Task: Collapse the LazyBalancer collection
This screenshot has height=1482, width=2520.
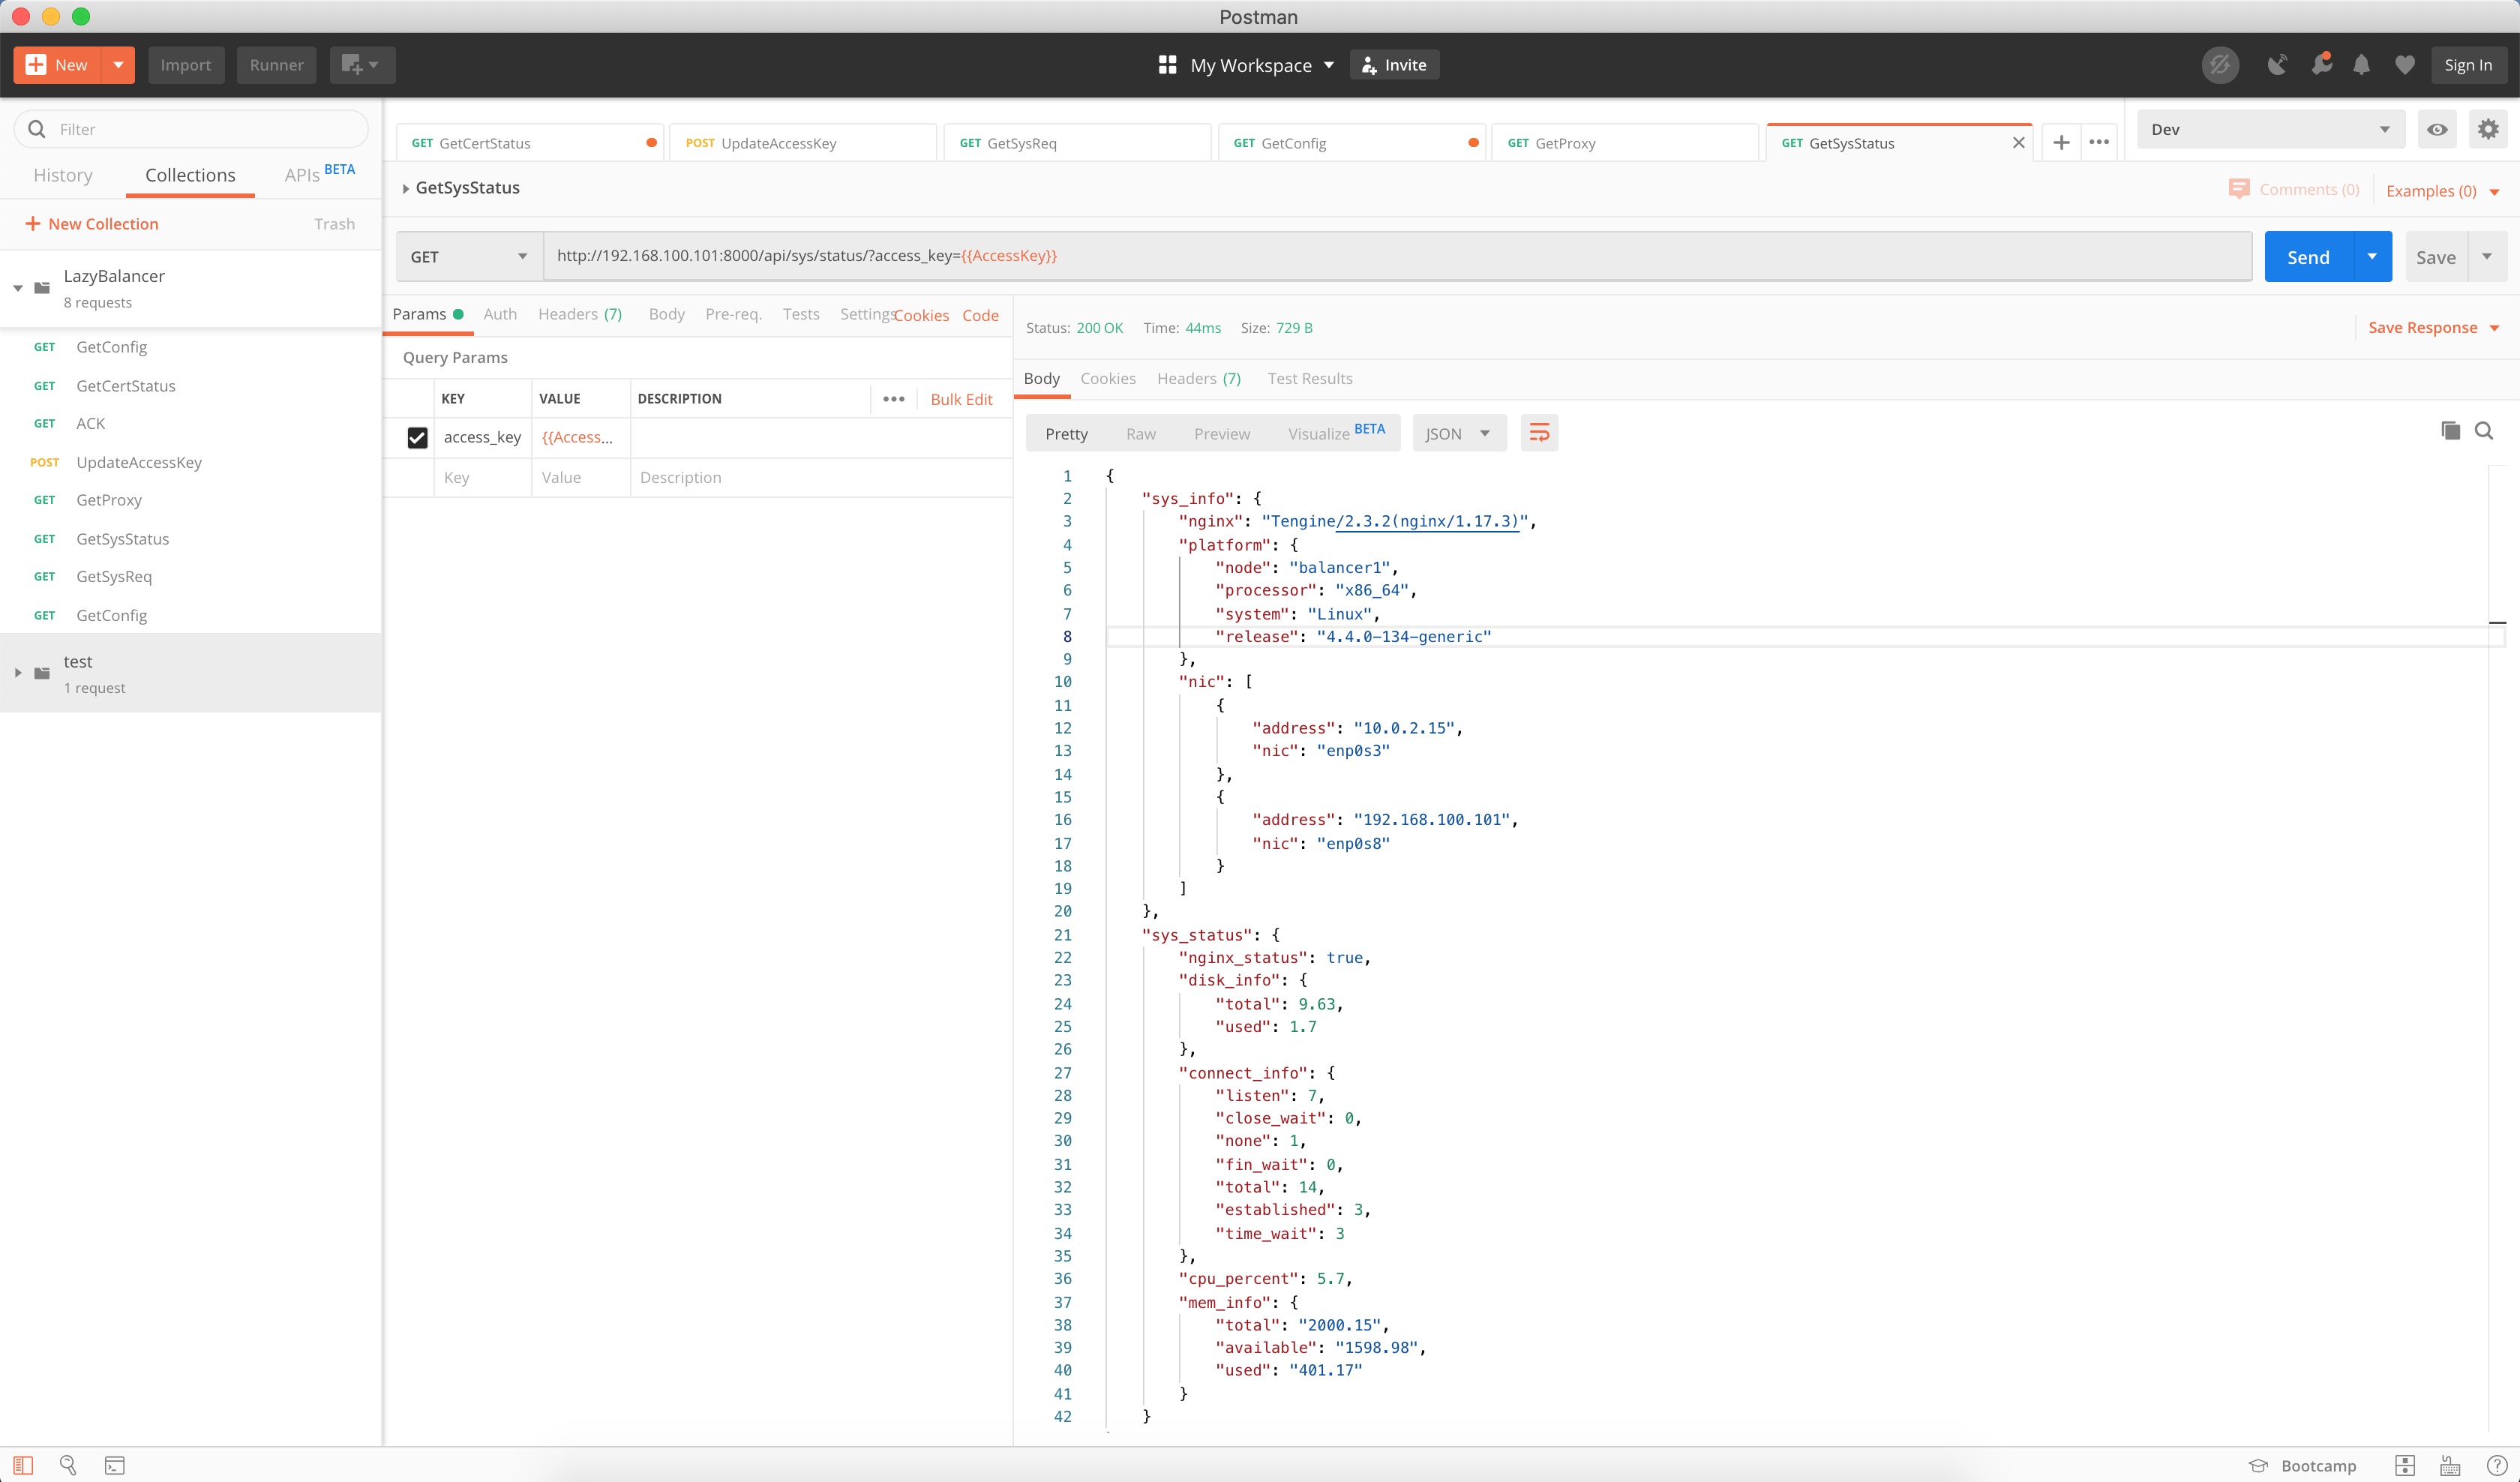Action: [x=18, y=288]
